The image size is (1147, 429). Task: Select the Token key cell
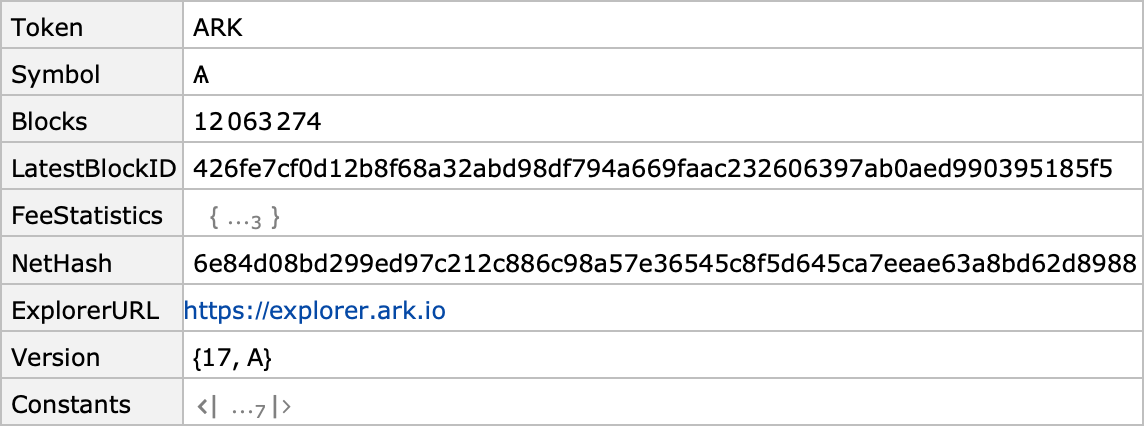click(x=92, y=28)
